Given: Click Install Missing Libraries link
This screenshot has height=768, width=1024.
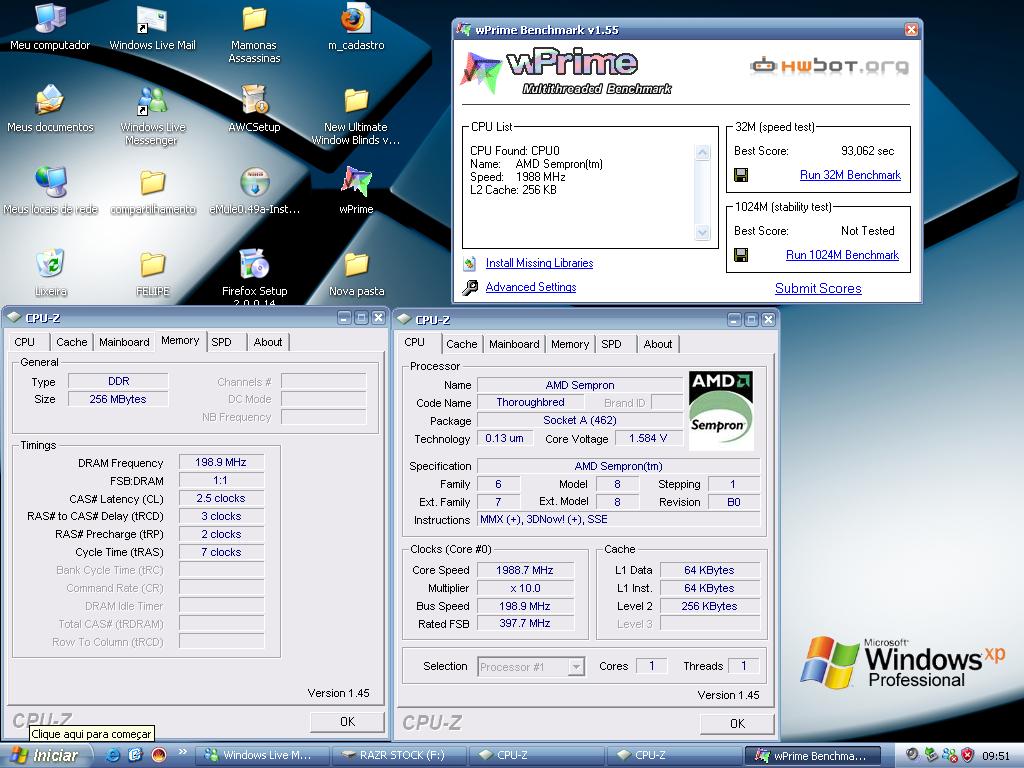Looking at the screenshot, I should click(539, 263).
